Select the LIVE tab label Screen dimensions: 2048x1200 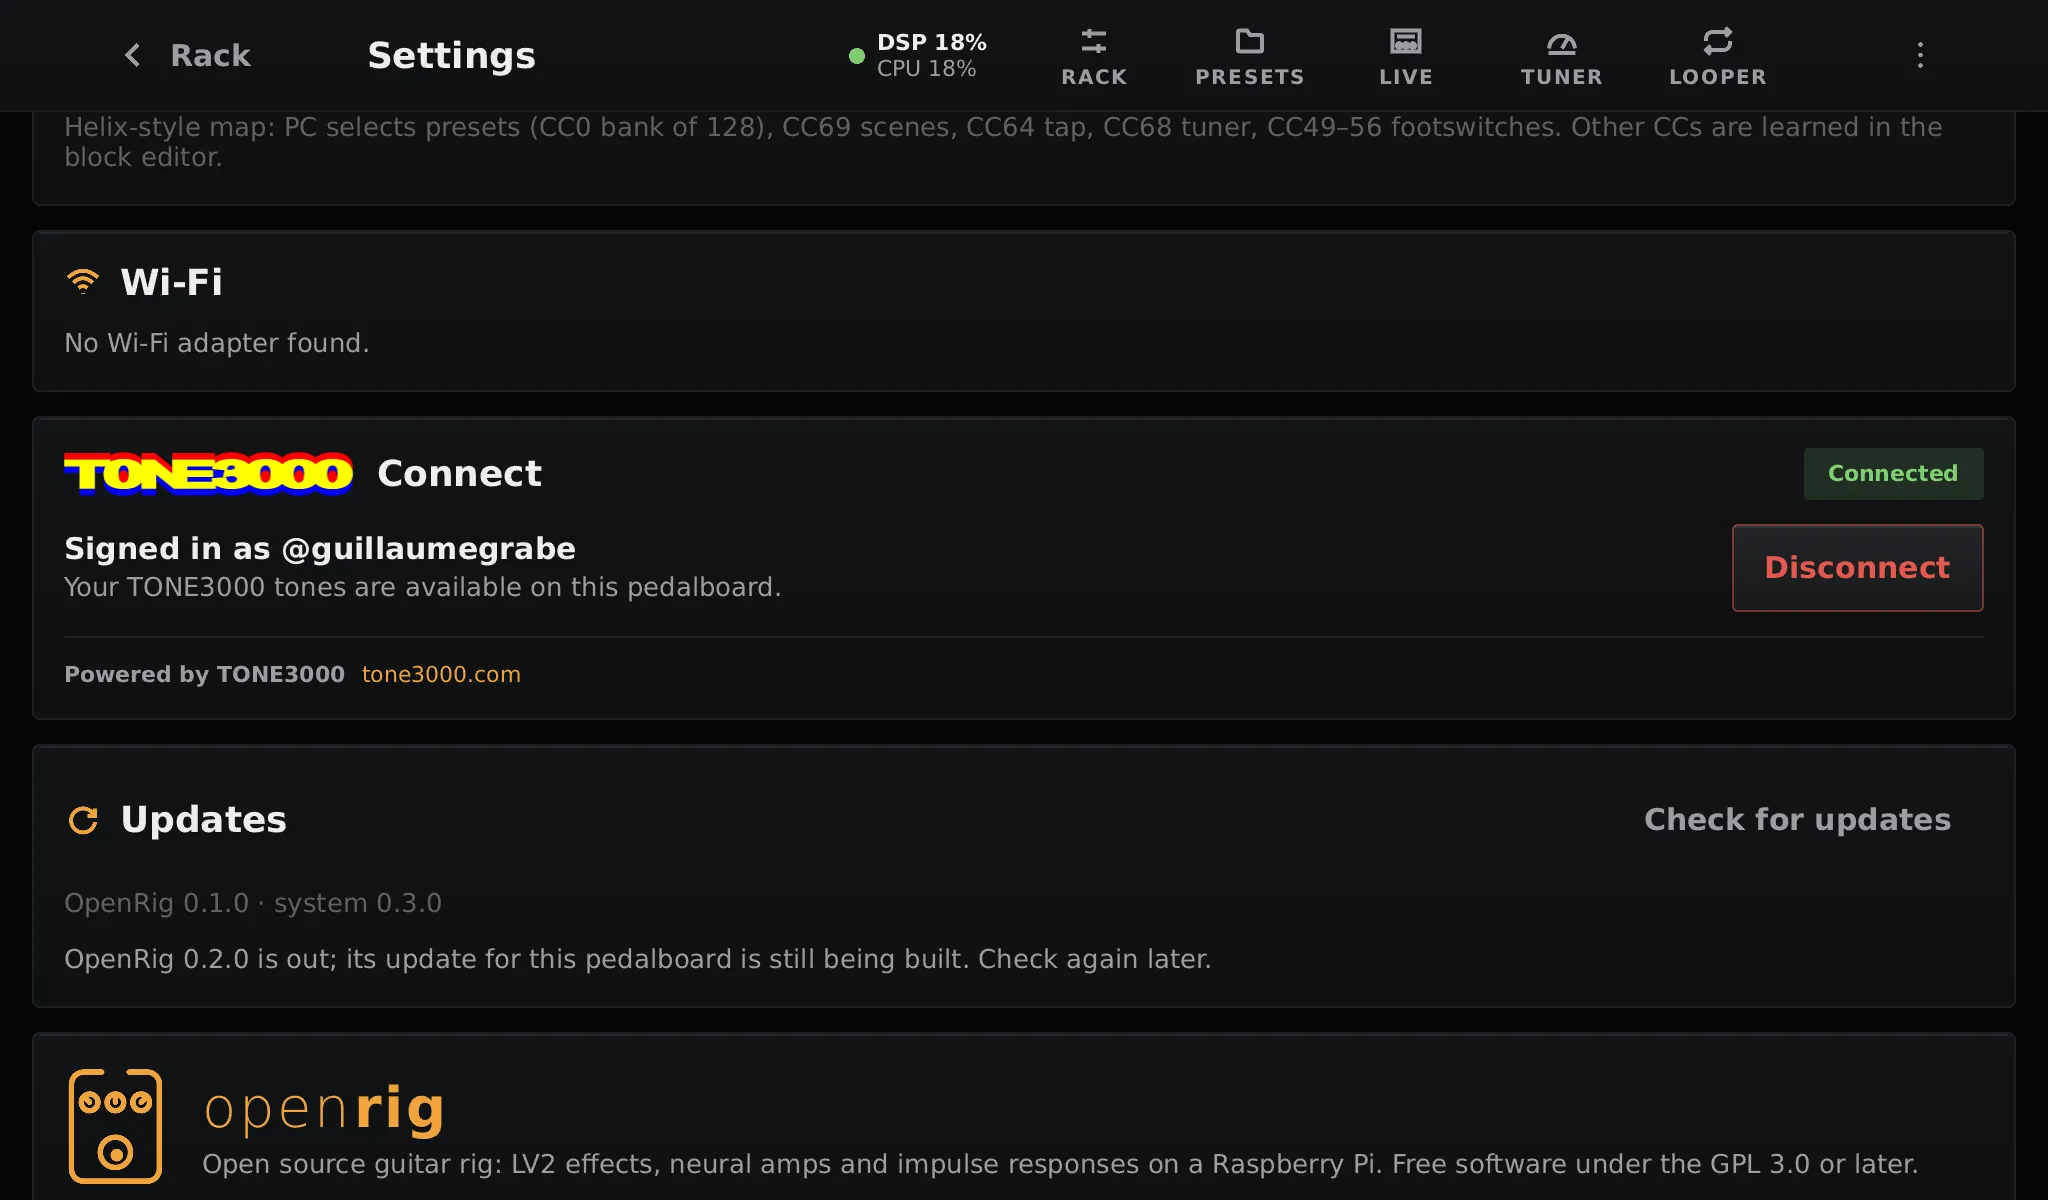(x=1406, y=77)
